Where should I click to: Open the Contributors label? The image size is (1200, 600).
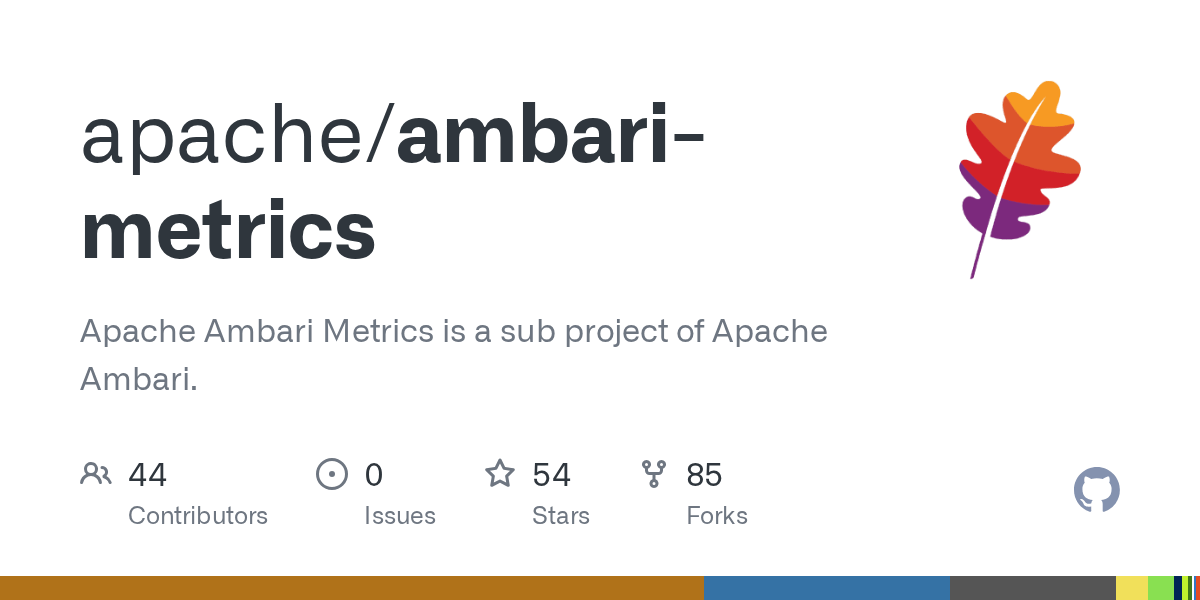coord(198,516)
